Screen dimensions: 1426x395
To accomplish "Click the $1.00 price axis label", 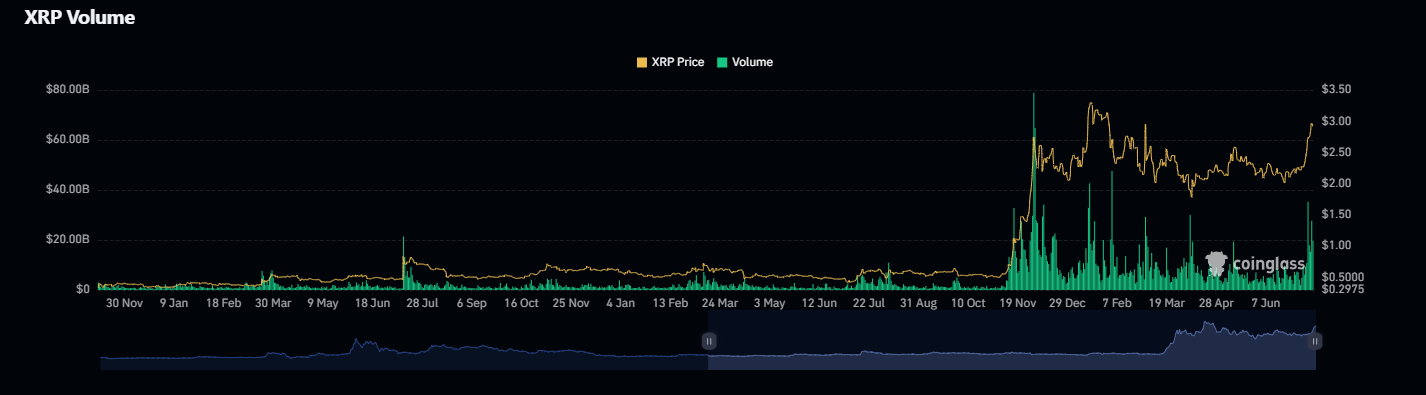I will pos(1336,245).
